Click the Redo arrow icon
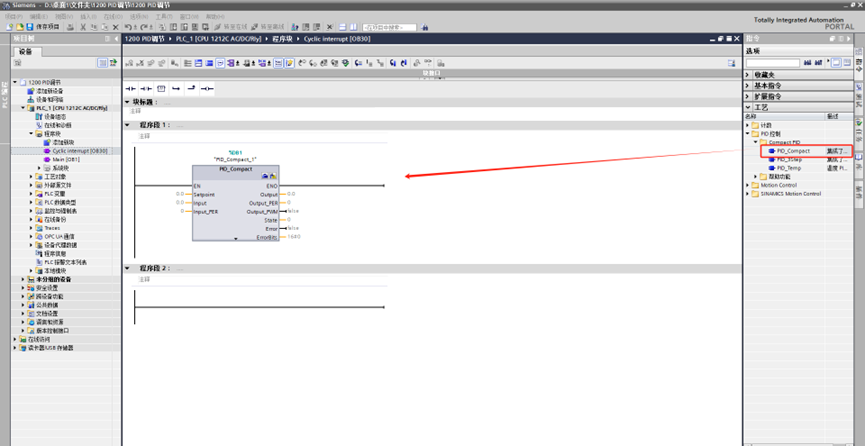Screen dimensions: 865x446 [x=146, y=26]
